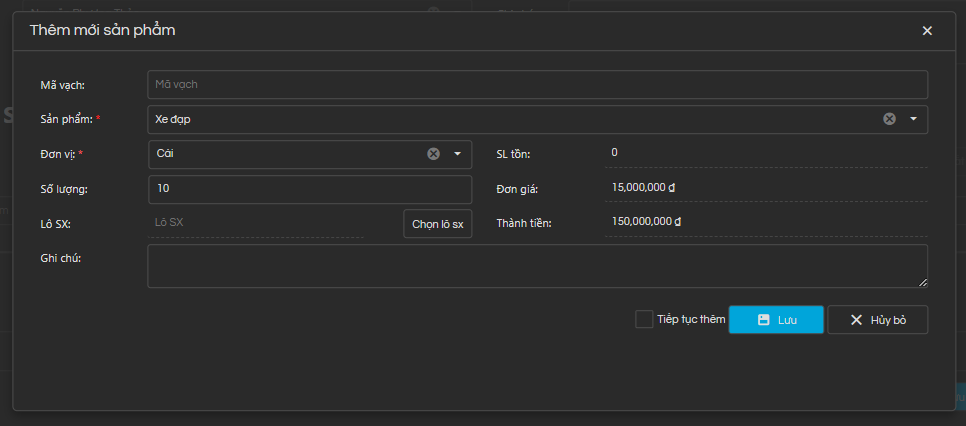The image size is (966, 426).
Task: Open the Đơn vị dropdown arrow
Action: (457, 154)
